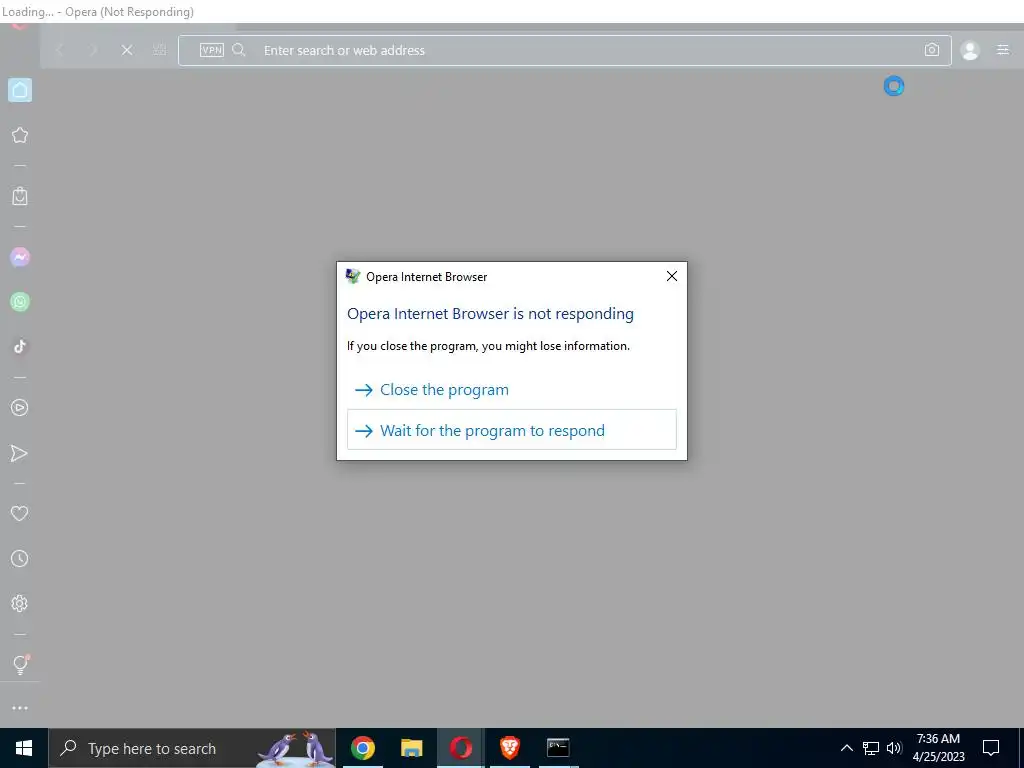This screenshot has width=1024, height=768.
Task: Open the Command Prompt taskbar icon
Action: (x=558, y=748)
